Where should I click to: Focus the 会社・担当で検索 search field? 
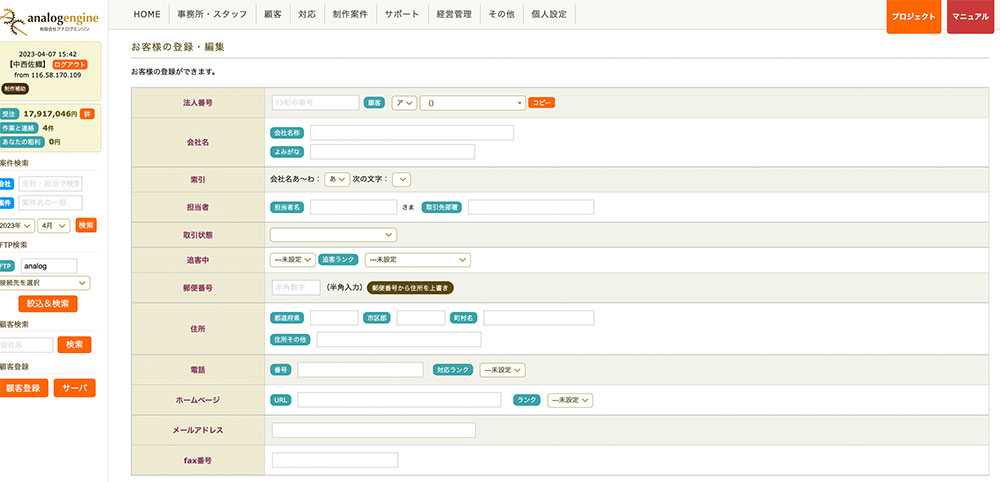click(50, 184)
